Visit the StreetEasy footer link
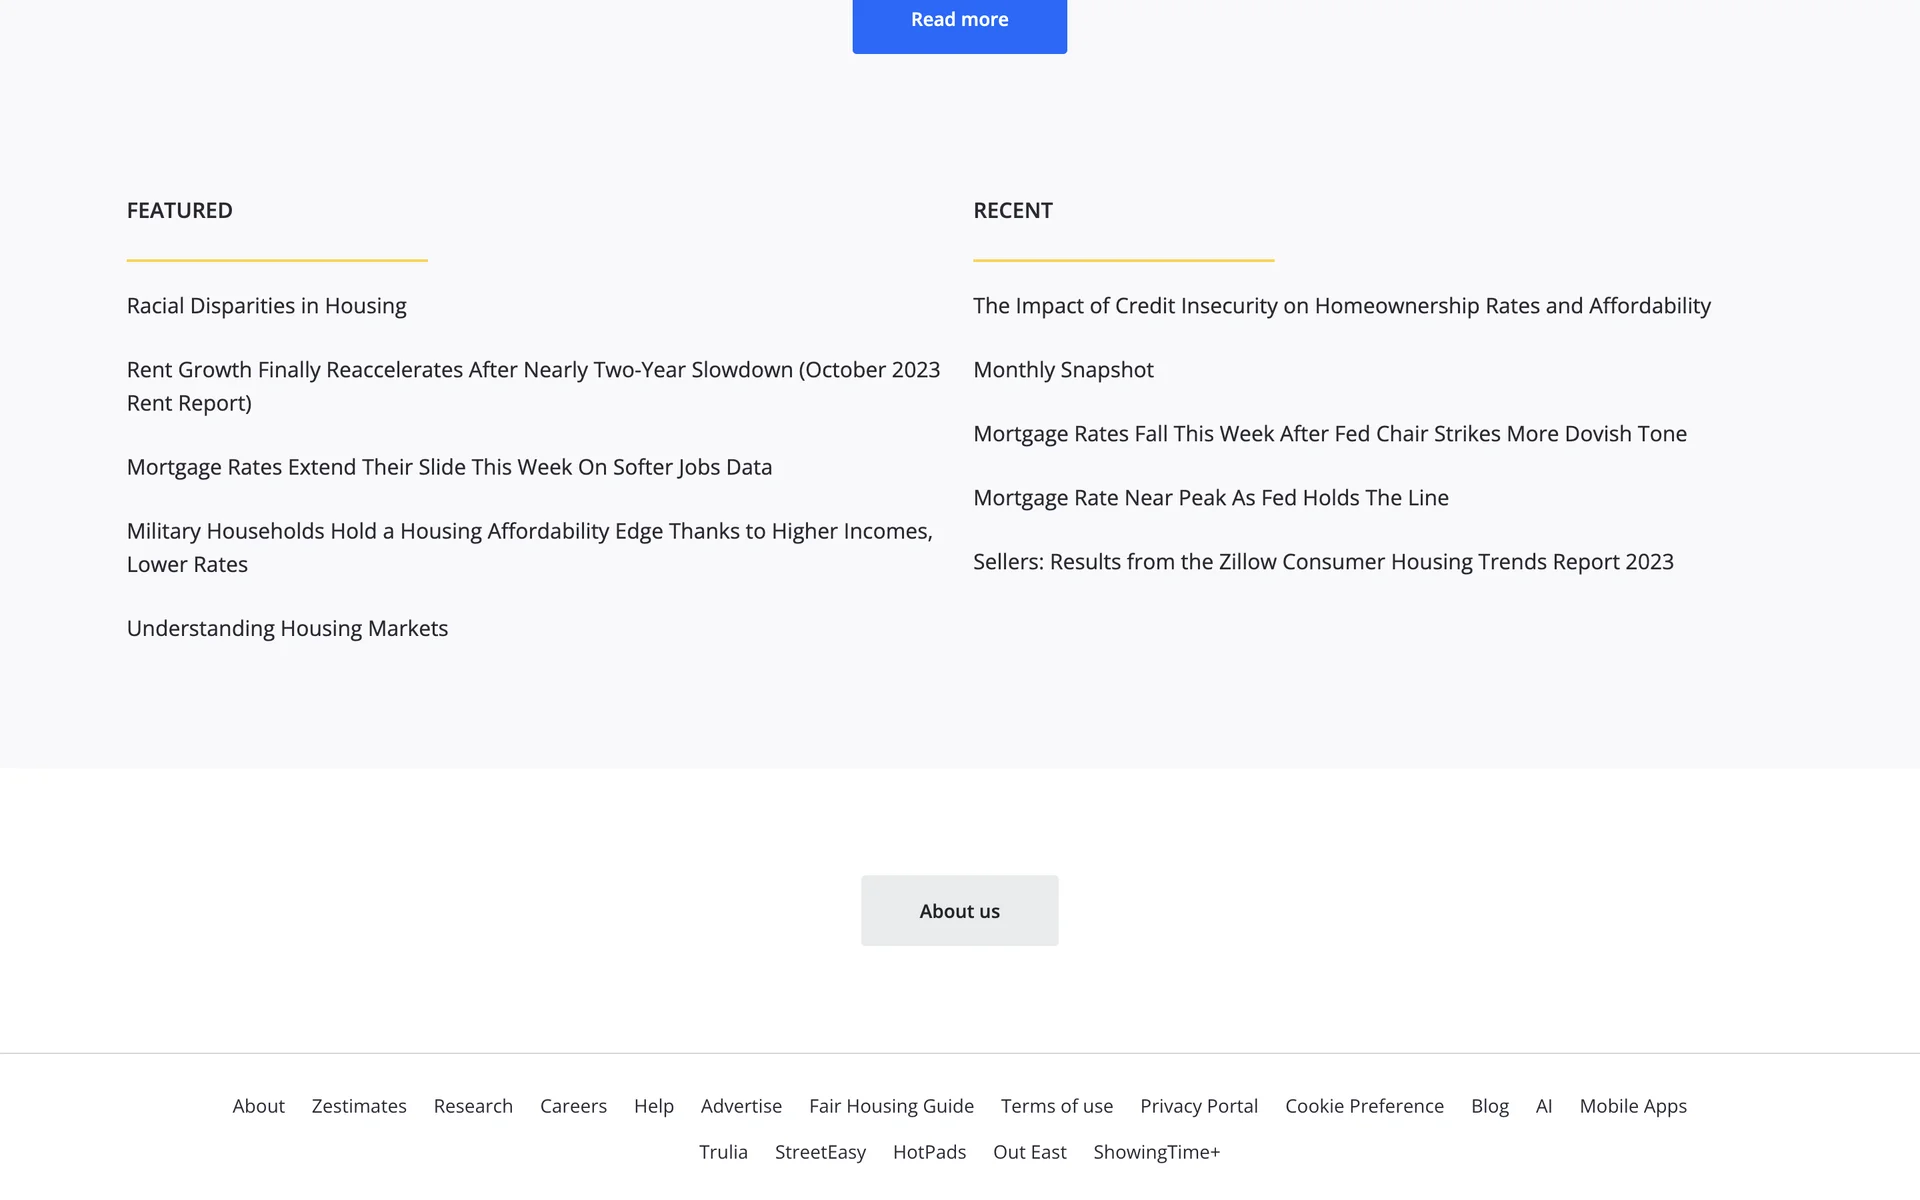This screenshot has width=1920, height=1200. [820, 1152]
